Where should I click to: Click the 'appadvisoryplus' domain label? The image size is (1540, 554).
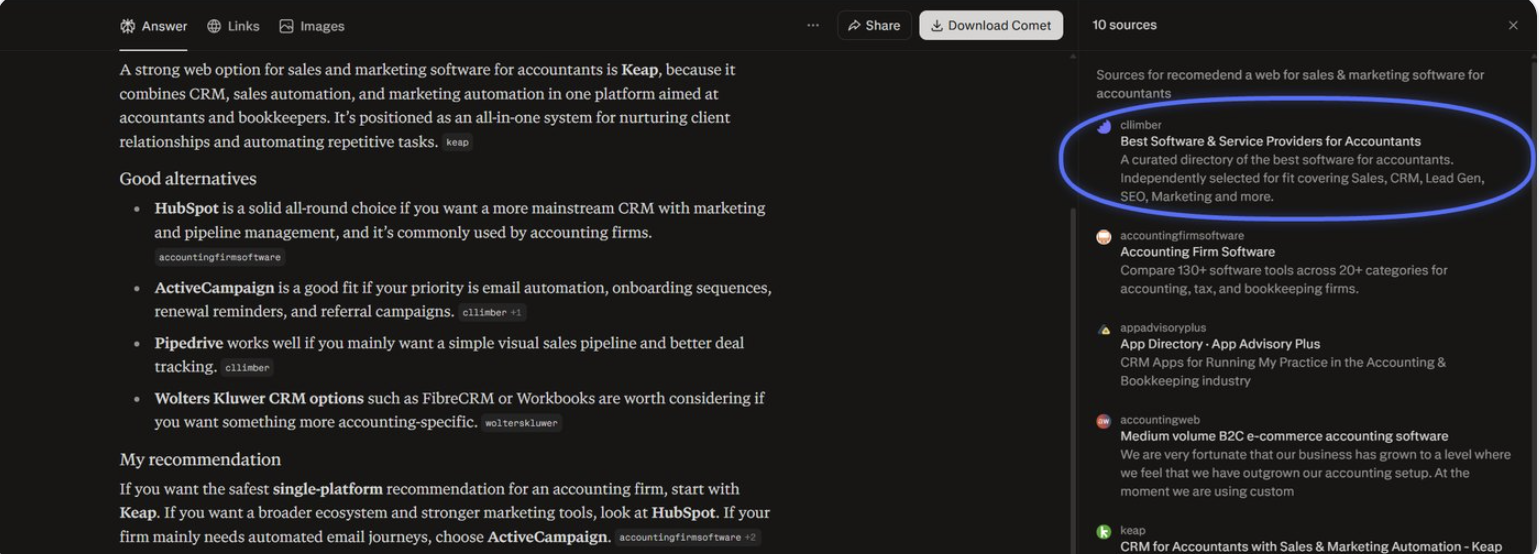pyautogui.click(x=1163, y=328)
